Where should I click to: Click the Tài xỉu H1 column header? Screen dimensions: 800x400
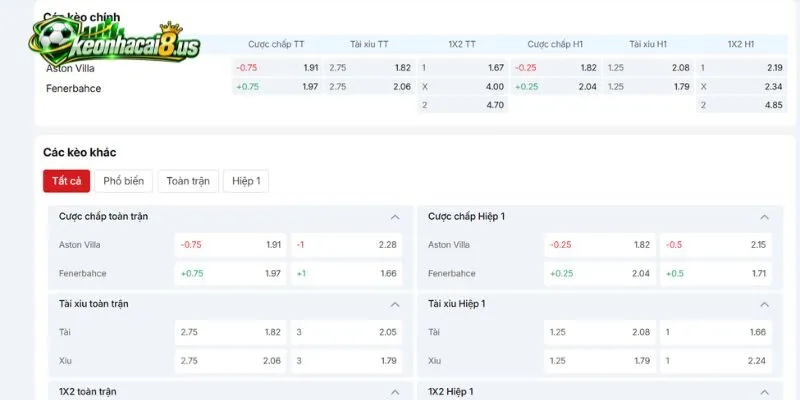(648, 44)
